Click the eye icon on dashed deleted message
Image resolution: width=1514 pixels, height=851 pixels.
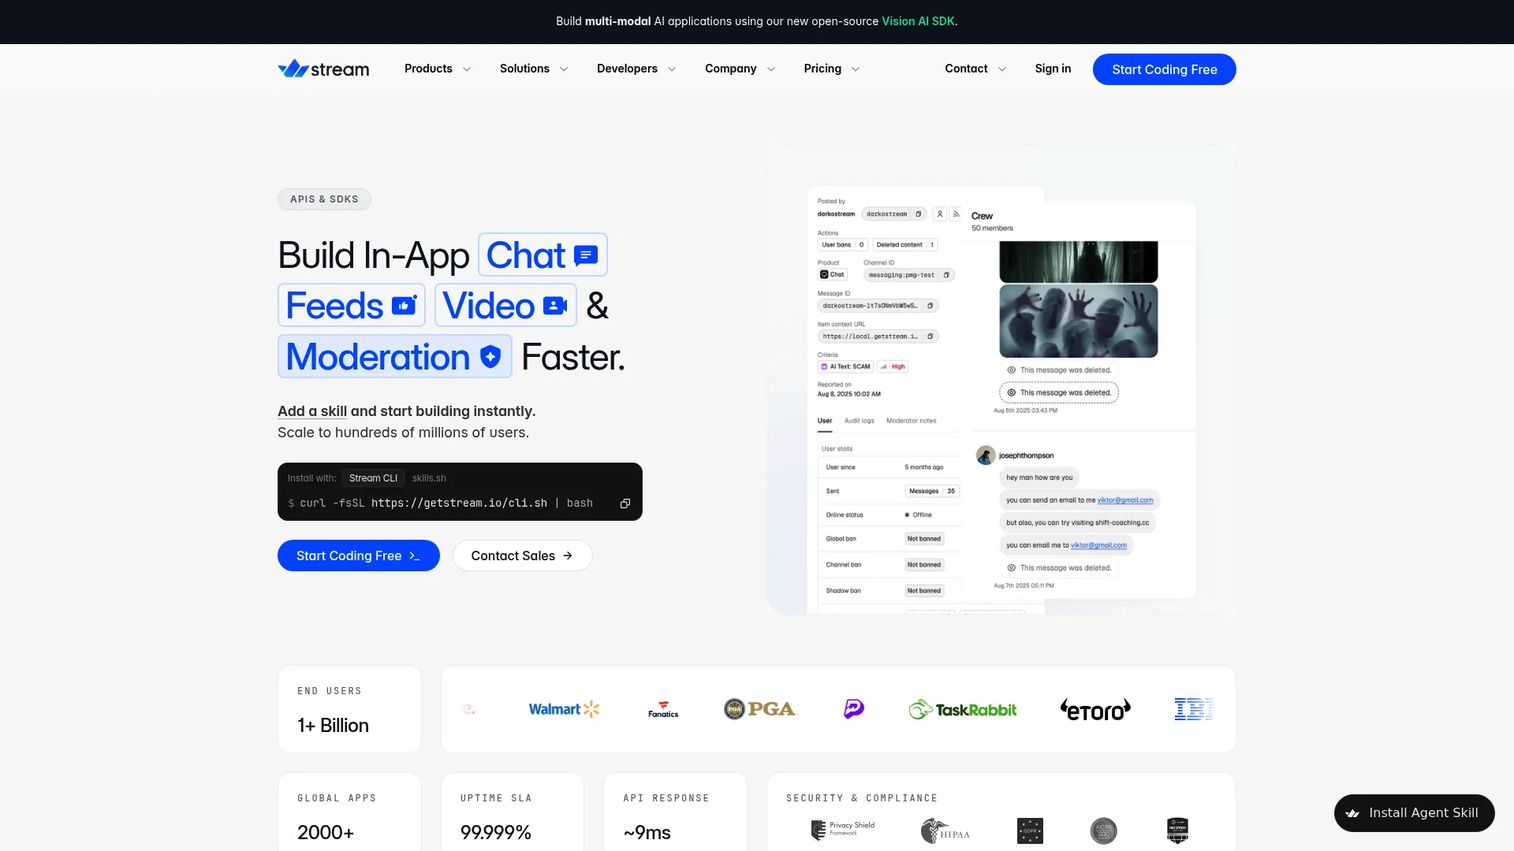coord(1011,393)
